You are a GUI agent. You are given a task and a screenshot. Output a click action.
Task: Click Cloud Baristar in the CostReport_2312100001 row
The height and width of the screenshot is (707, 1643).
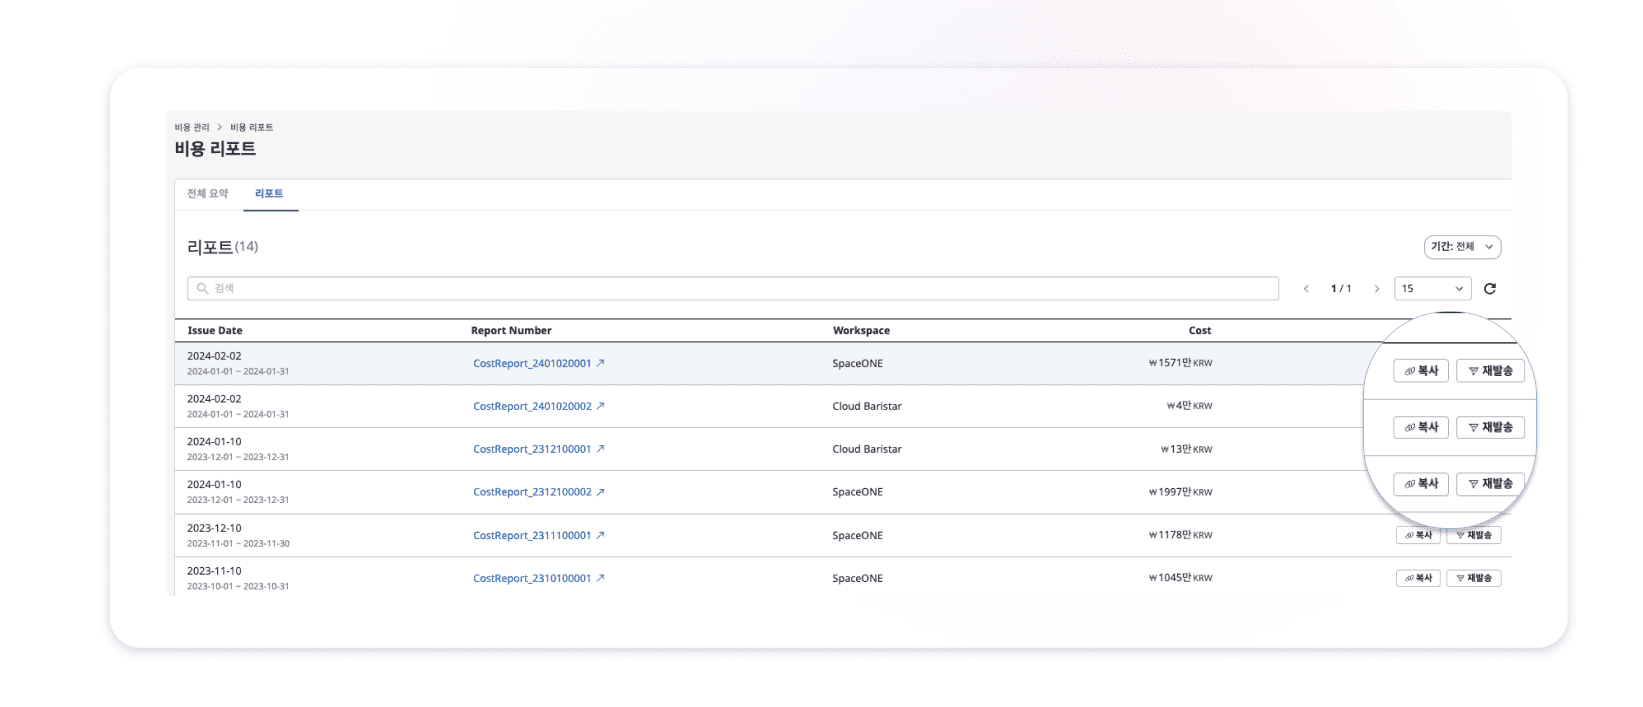coord(867,450)
